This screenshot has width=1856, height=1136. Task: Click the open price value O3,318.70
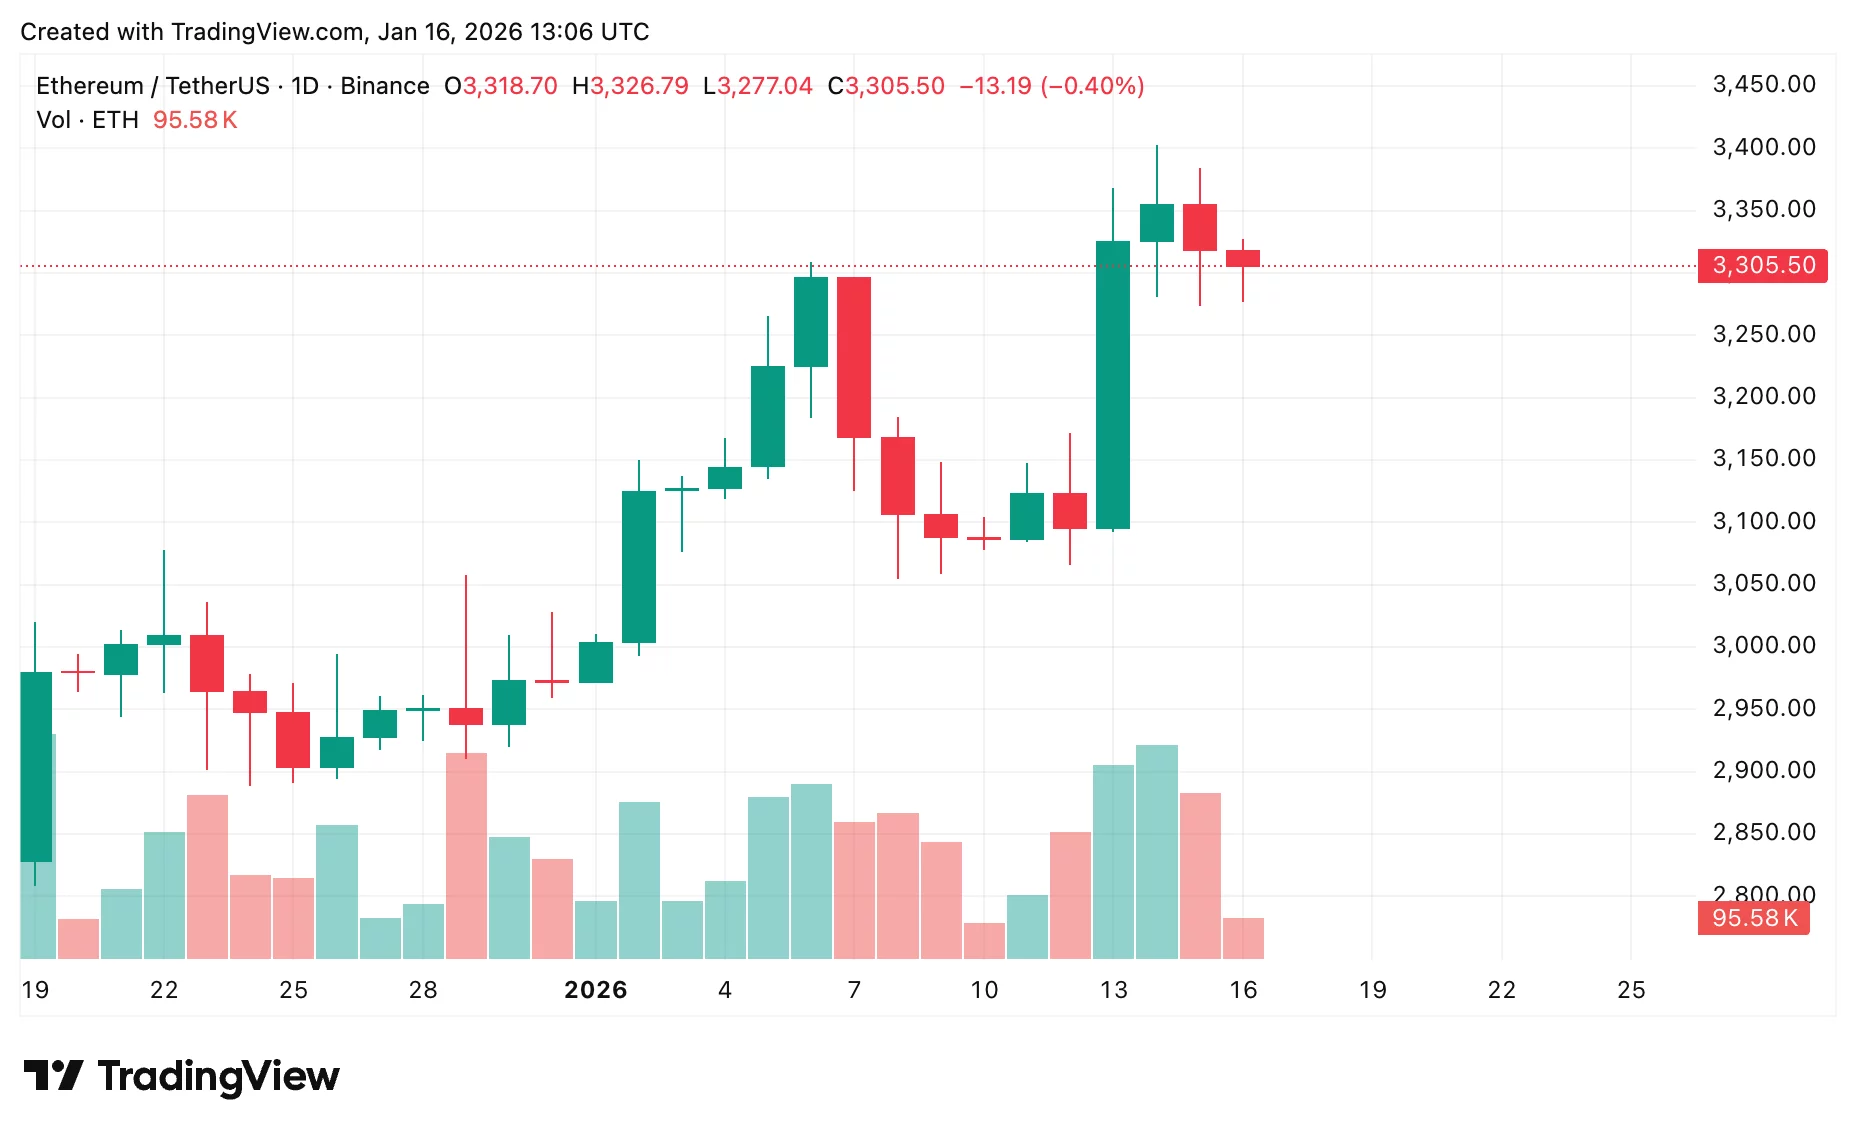pos(500,86)
